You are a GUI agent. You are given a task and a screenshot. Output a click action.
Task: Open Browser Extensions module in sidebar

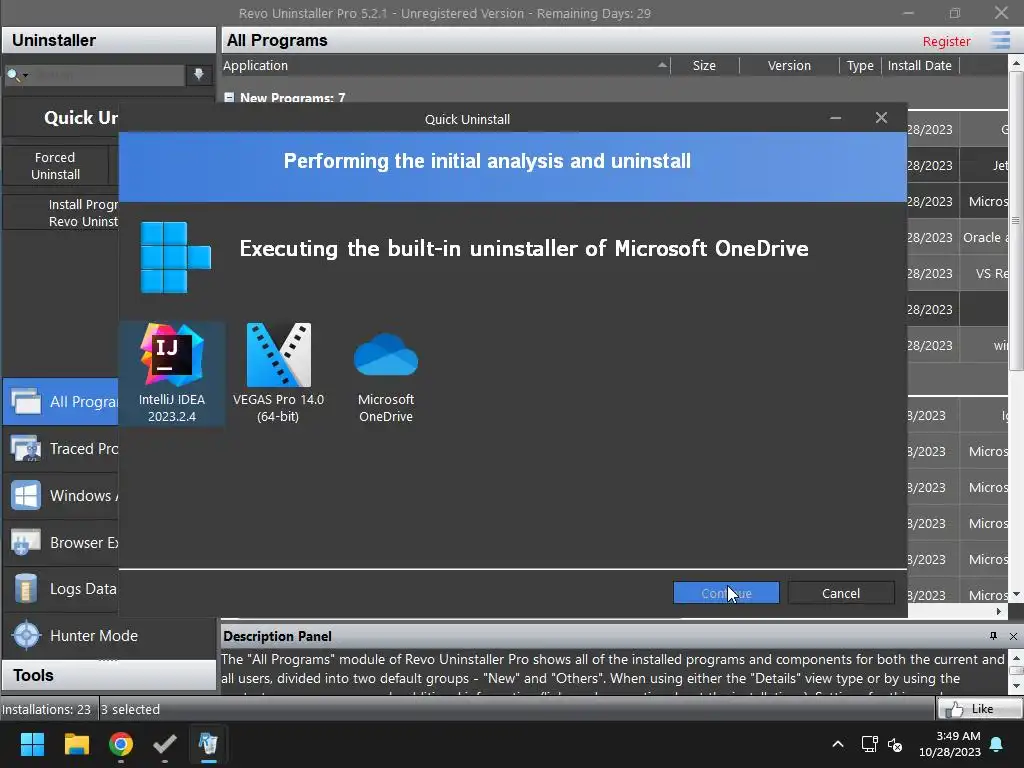point(61,543)
